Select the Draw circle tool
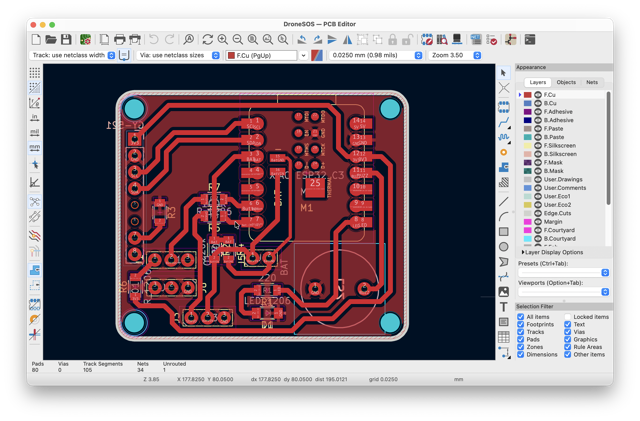Screen dimensions: 640x421 click(504, 247)
